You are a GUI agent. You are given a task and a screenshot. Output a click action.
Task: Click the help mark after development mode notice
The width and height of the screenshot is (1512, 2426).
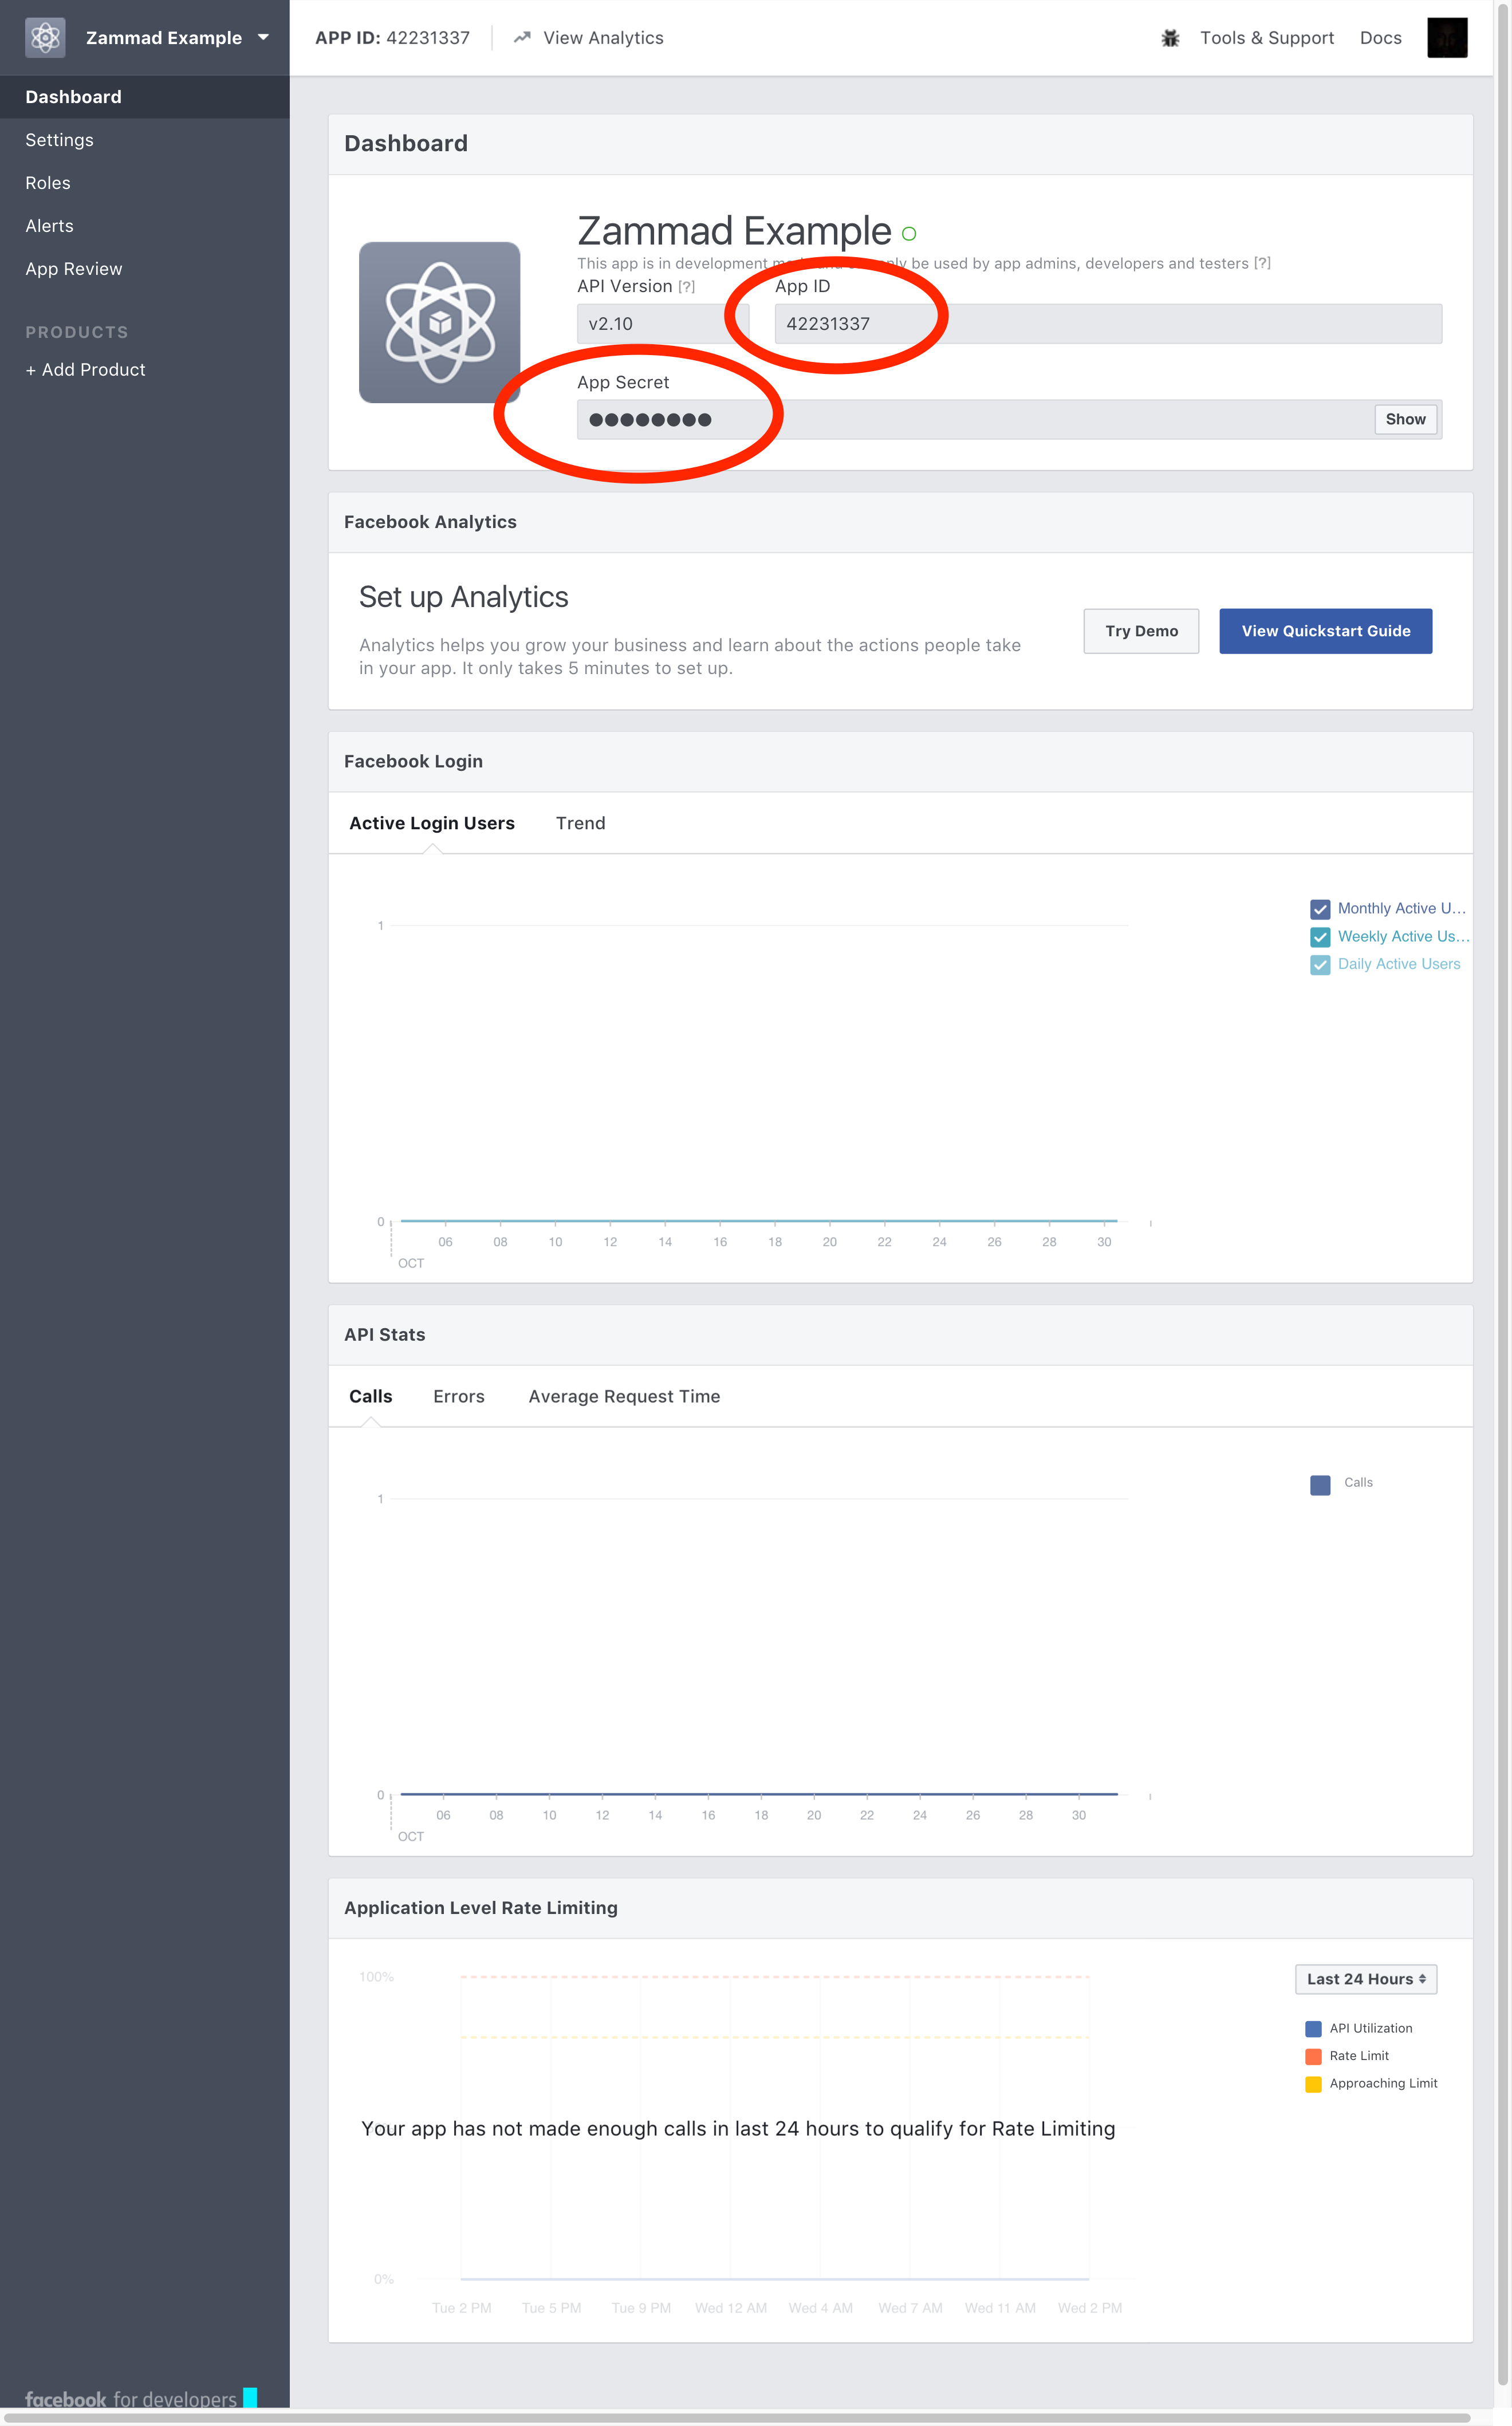click(x=1262, y=263)
